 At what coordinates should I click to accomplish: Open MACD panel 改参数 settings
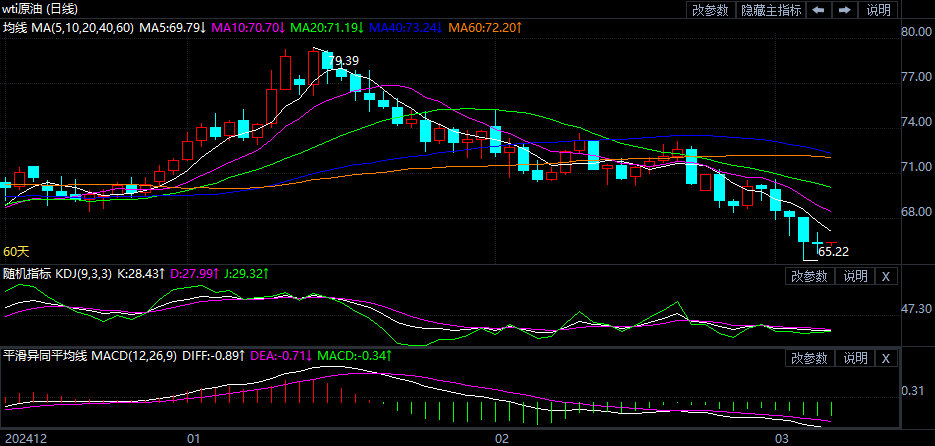[x=809, y=358]
